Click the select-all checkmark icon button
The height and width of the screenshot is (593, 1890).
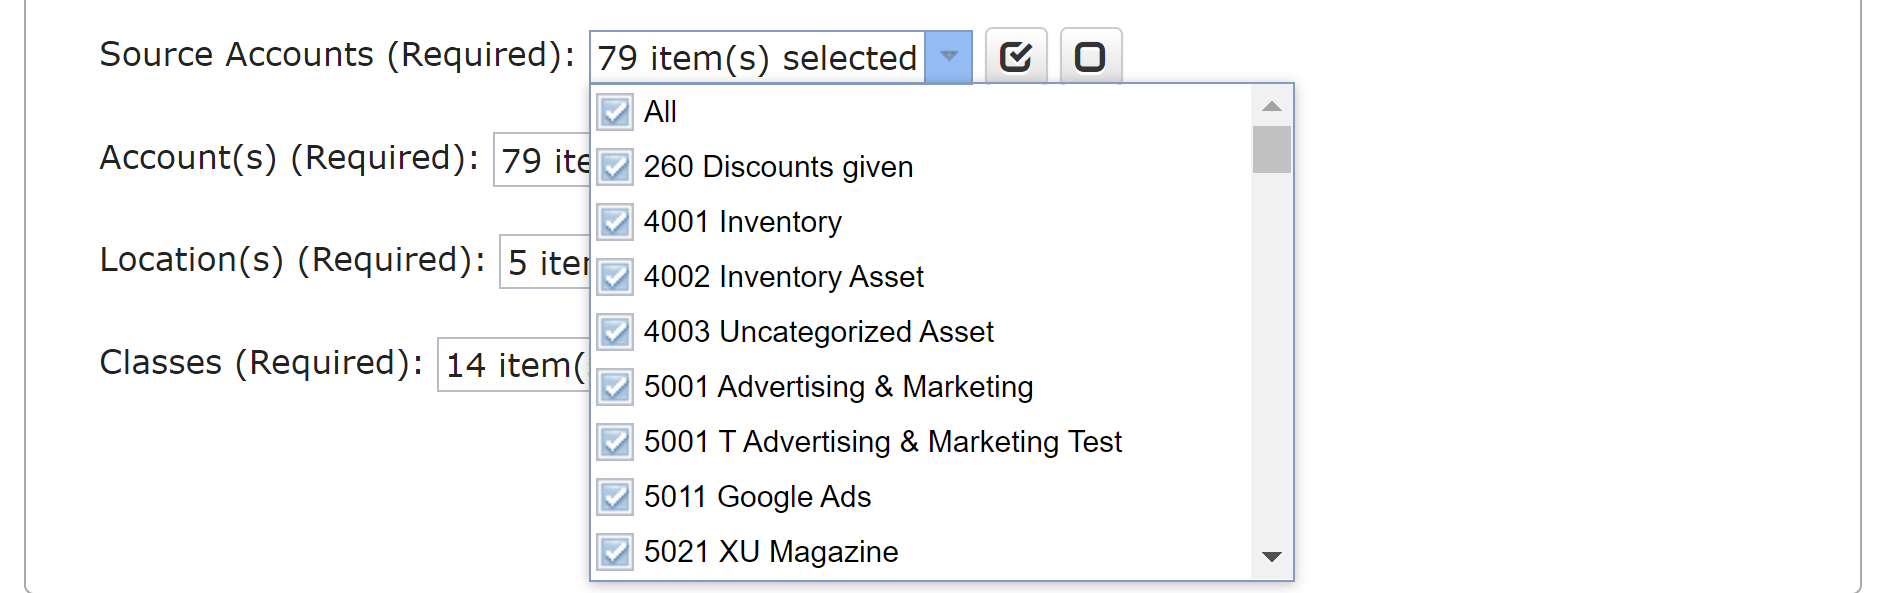pos(1016,56)
